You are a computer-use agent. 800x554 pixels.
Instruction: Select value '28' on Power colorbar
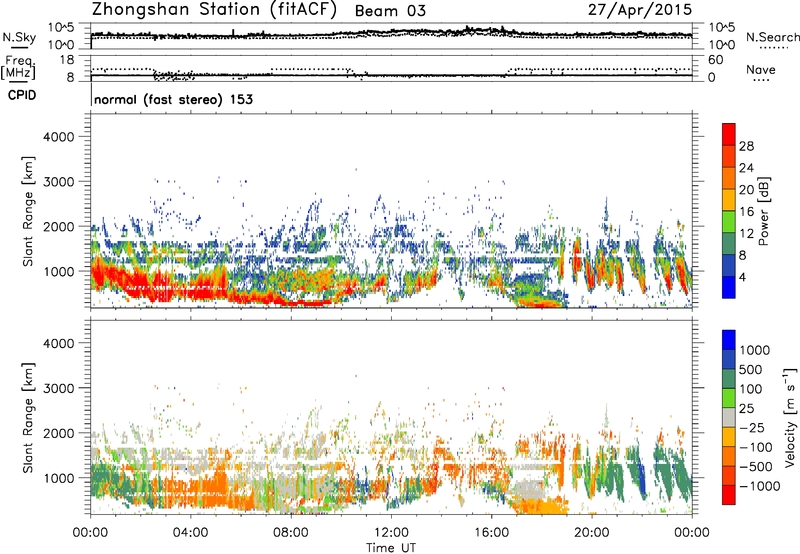pos(746,146)
